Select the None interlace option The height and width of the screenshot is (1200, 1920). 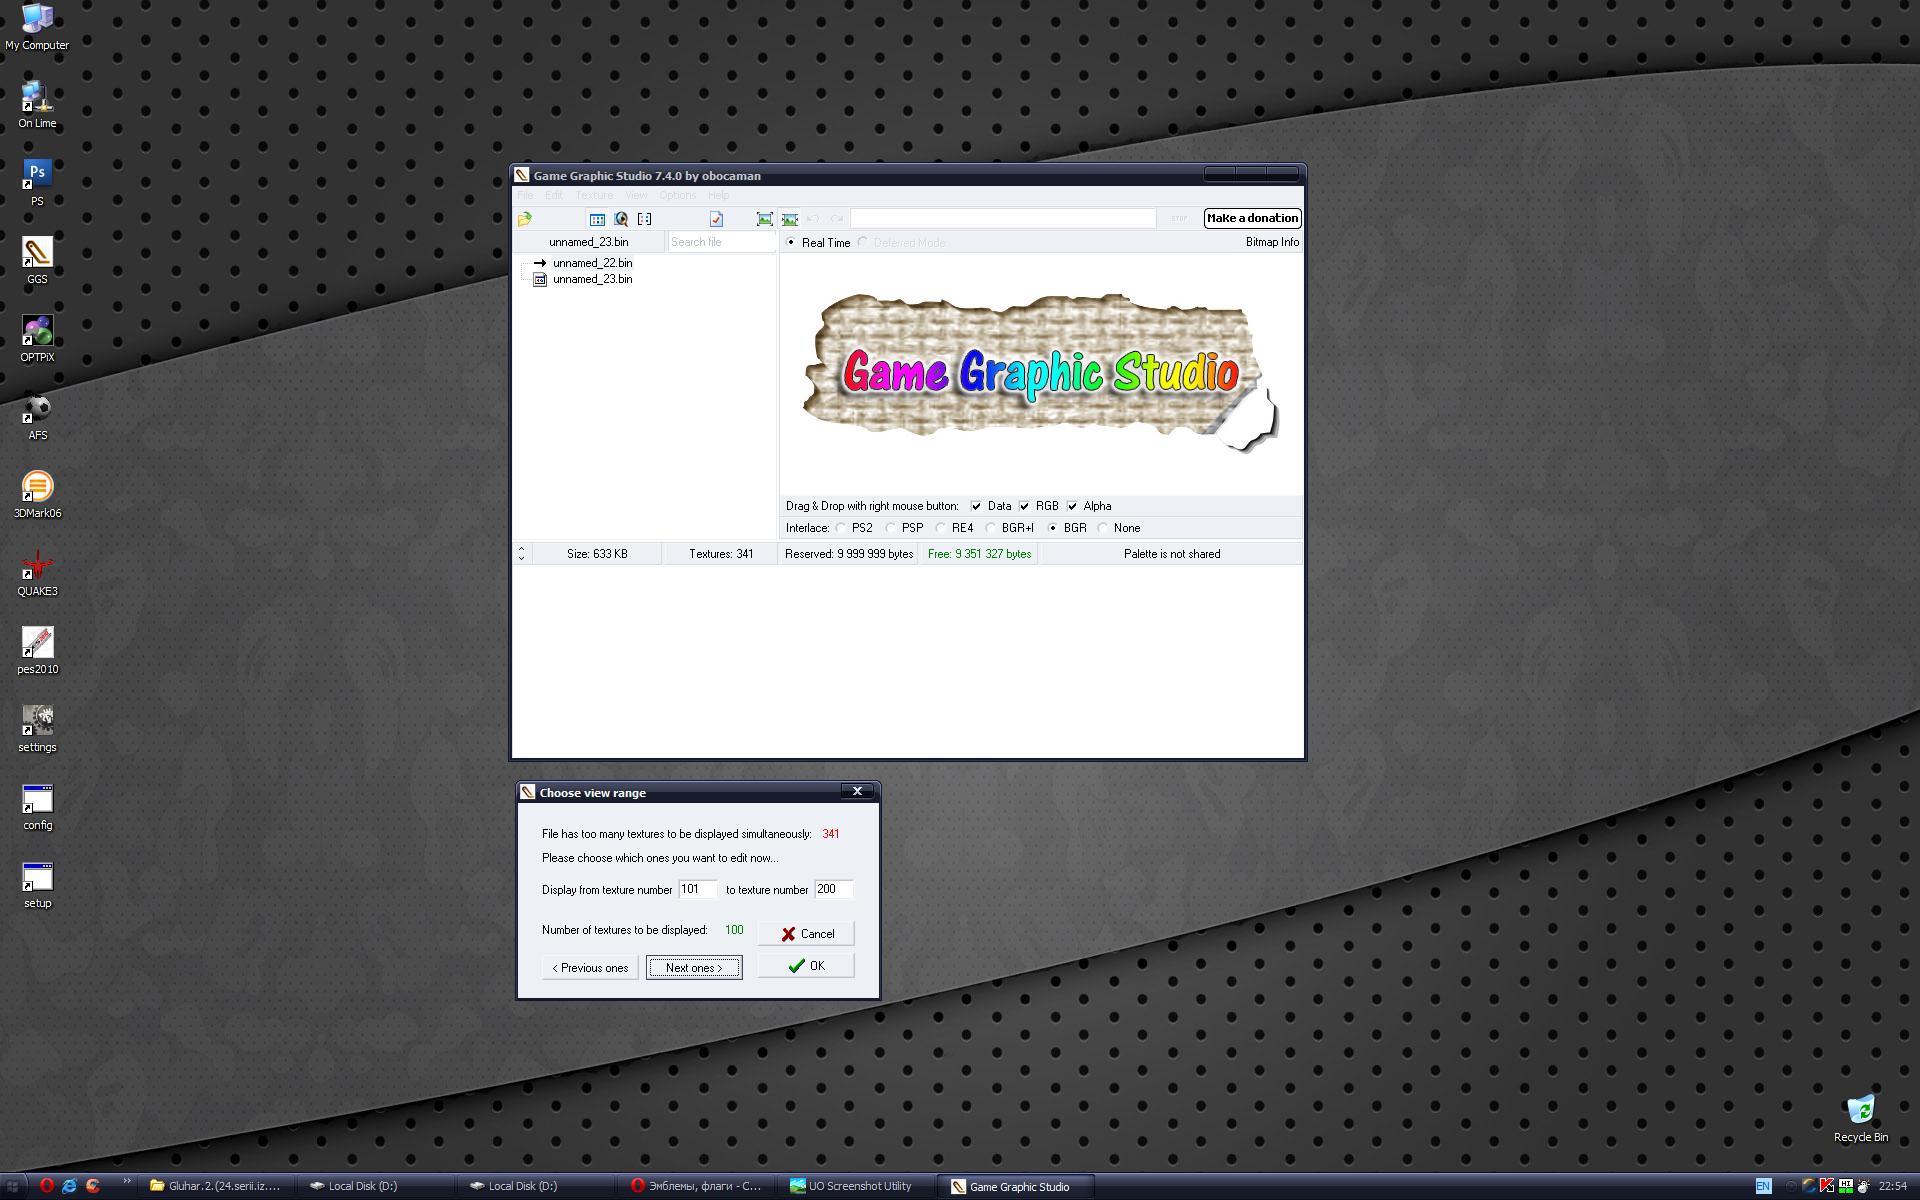1103,528
